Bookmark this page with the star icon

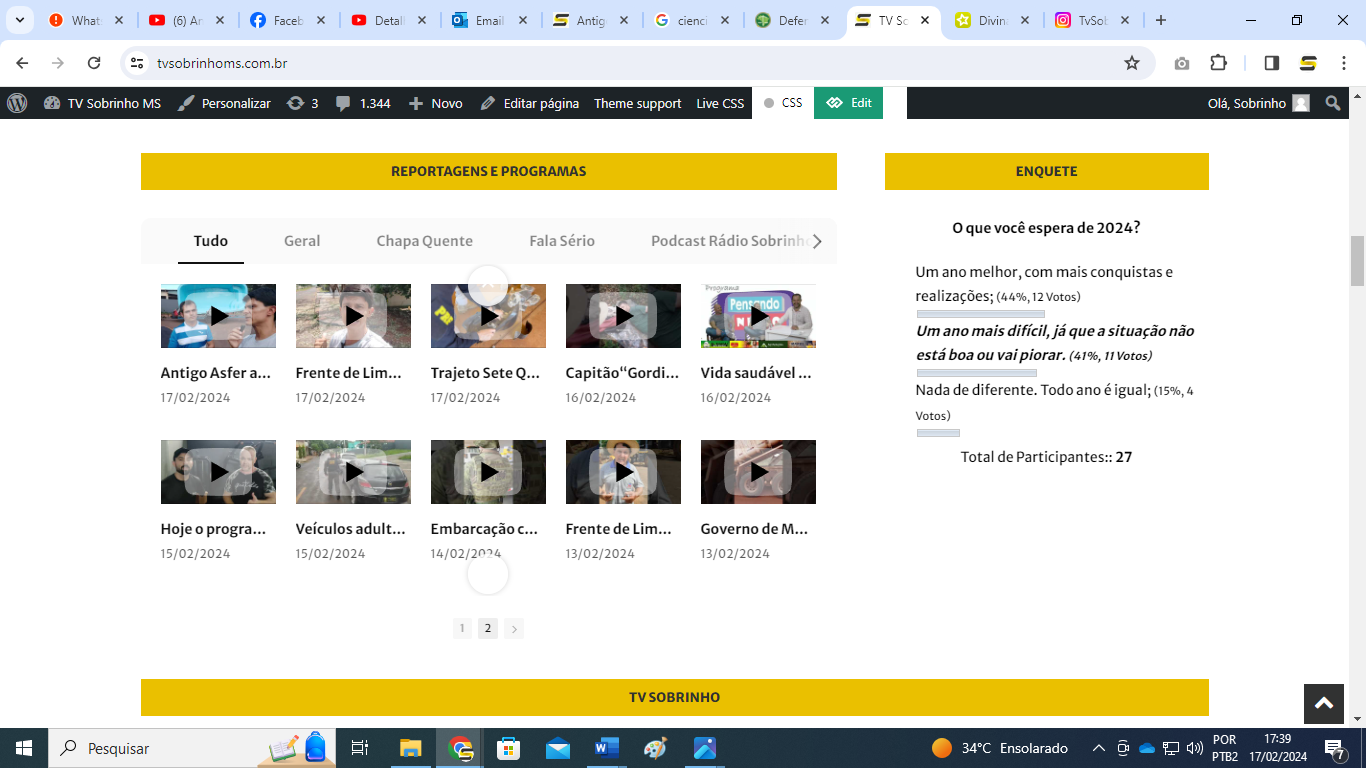pos(1132,63)
